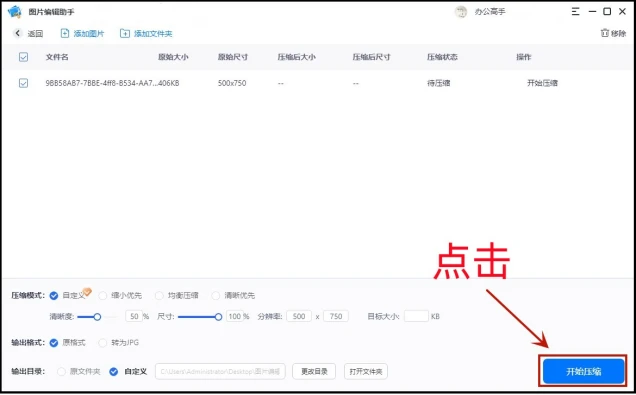Screen dimensions: 636x395
Task: Click the 文件名 column header
Action: 57,57
